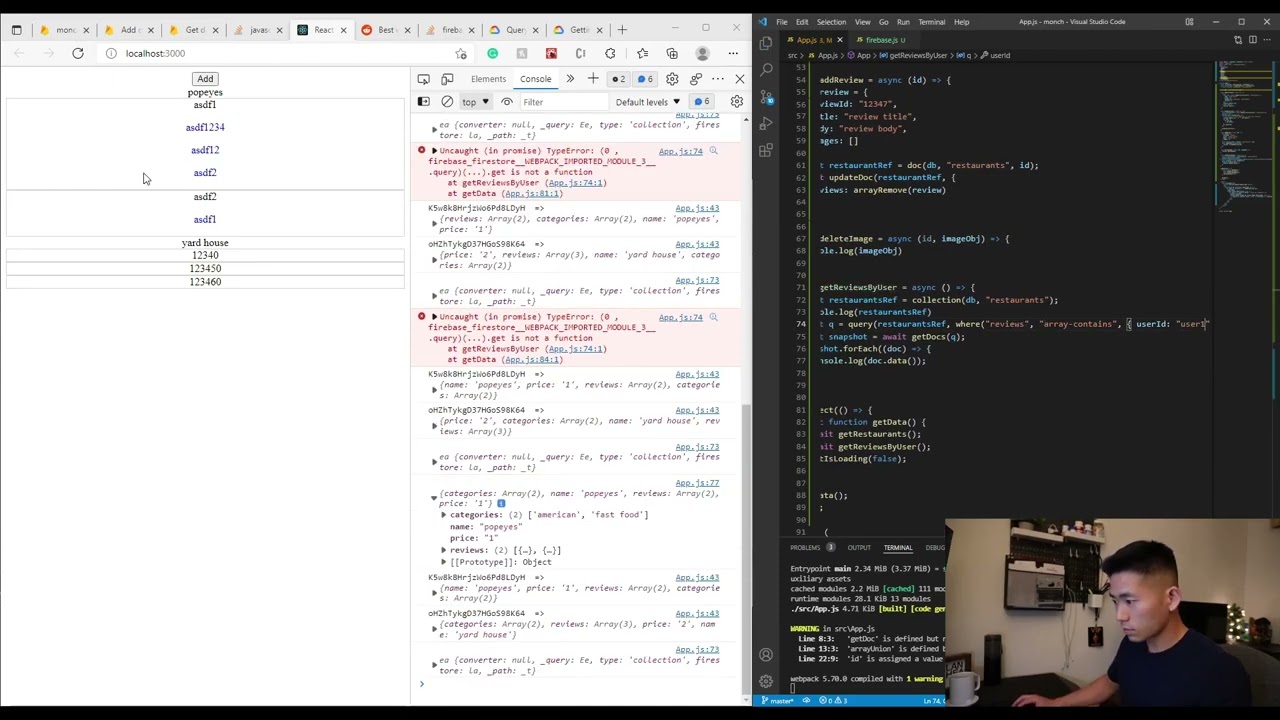The image size is (1280, 720).
Task: Open errors and warnings count in status bar
Action: tap(832, 701)
